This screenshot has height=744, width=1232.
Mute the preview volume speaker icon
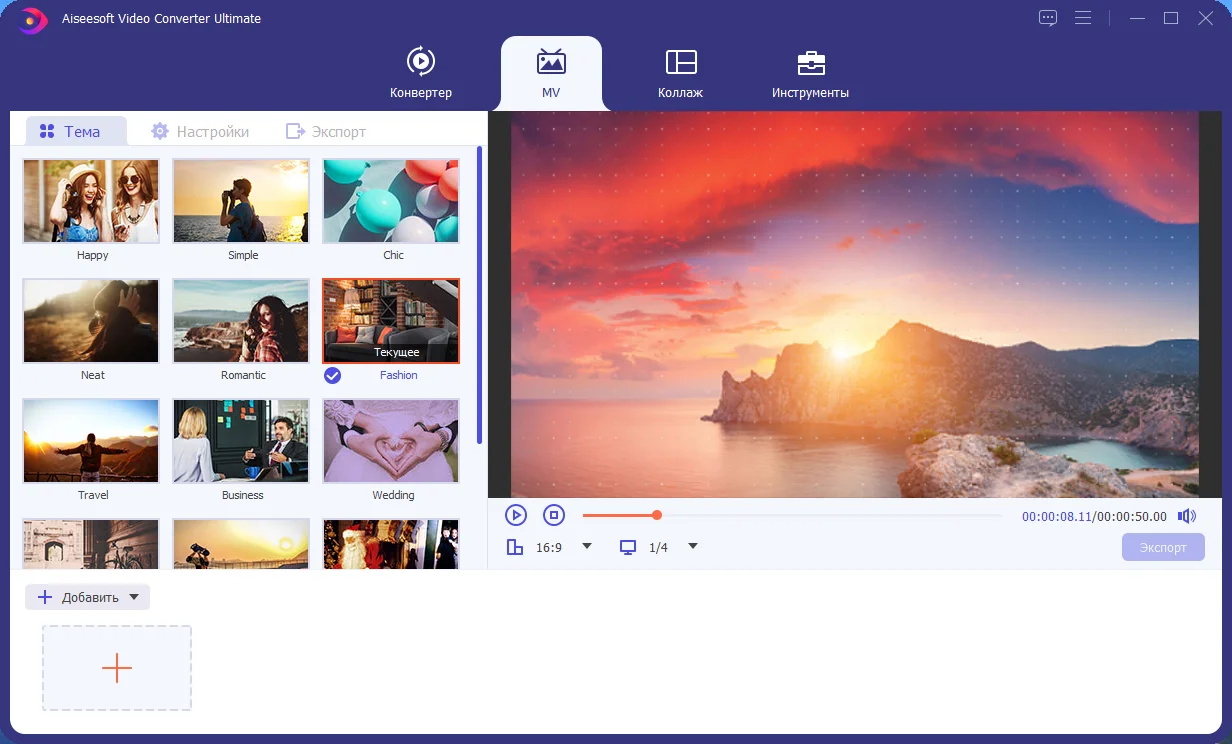click(x=1187, y=516)
